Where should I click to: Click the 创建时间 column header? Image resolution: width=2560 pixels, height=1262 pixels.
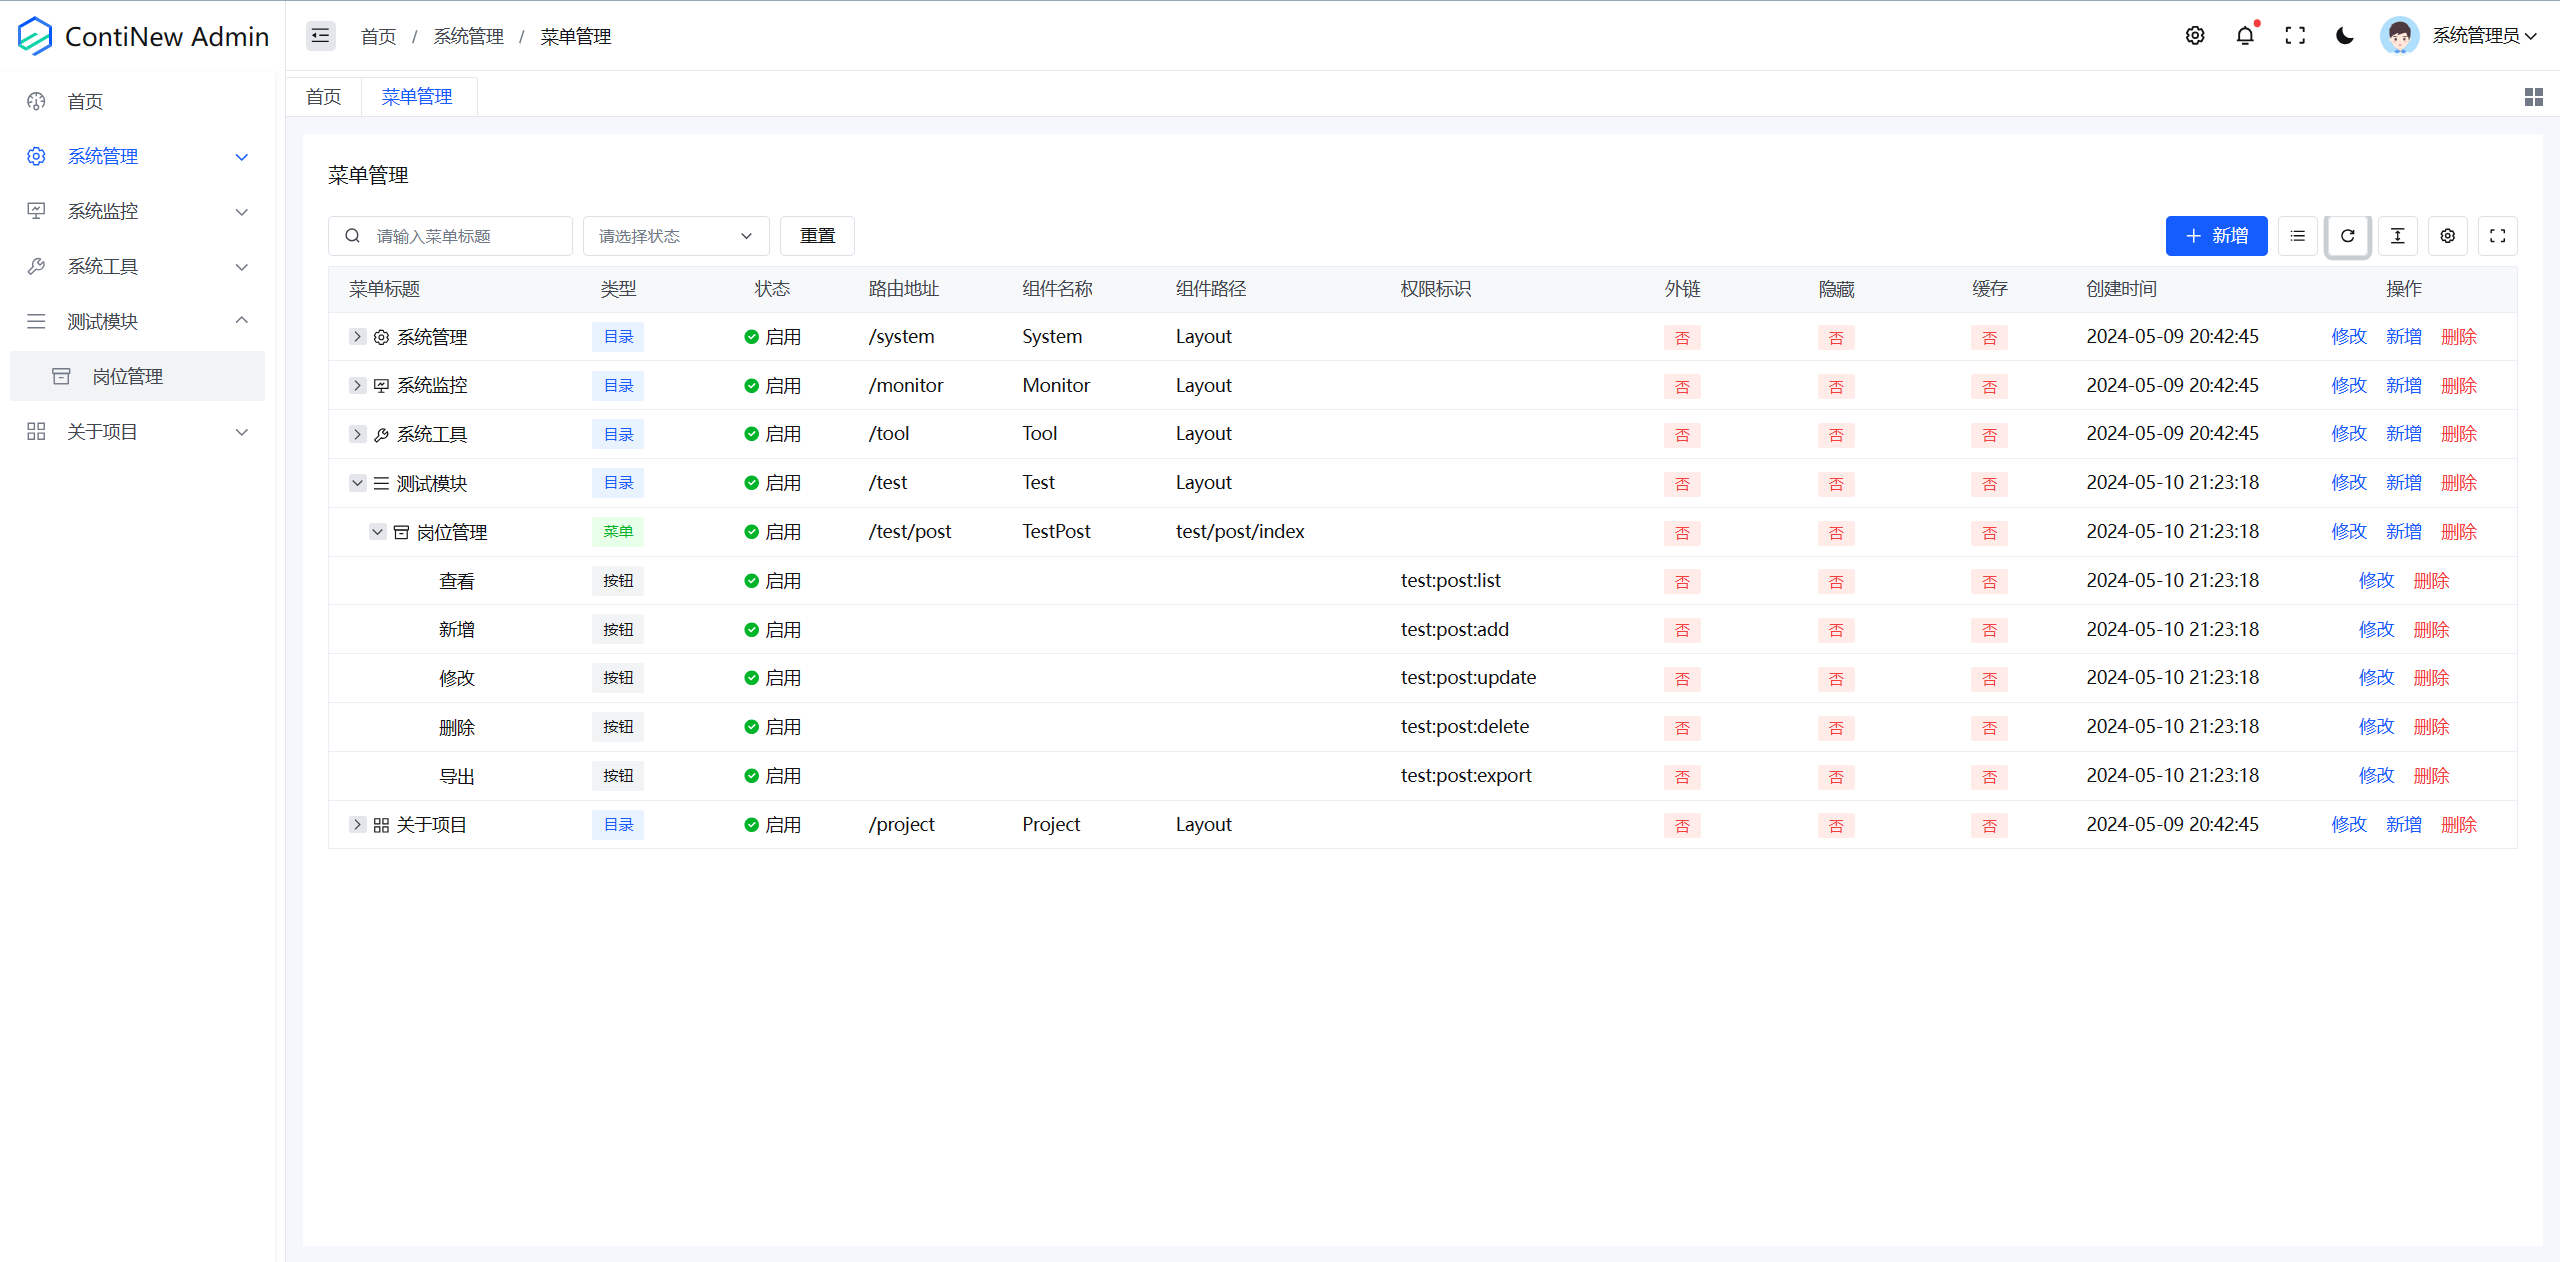[x=2121, y=289]
